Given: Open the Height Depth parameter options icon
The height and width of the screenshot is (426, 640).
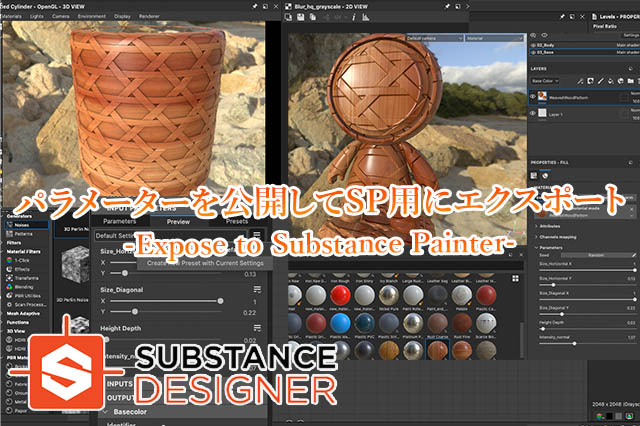Looking at the screenshot, I should click(257, 328).
